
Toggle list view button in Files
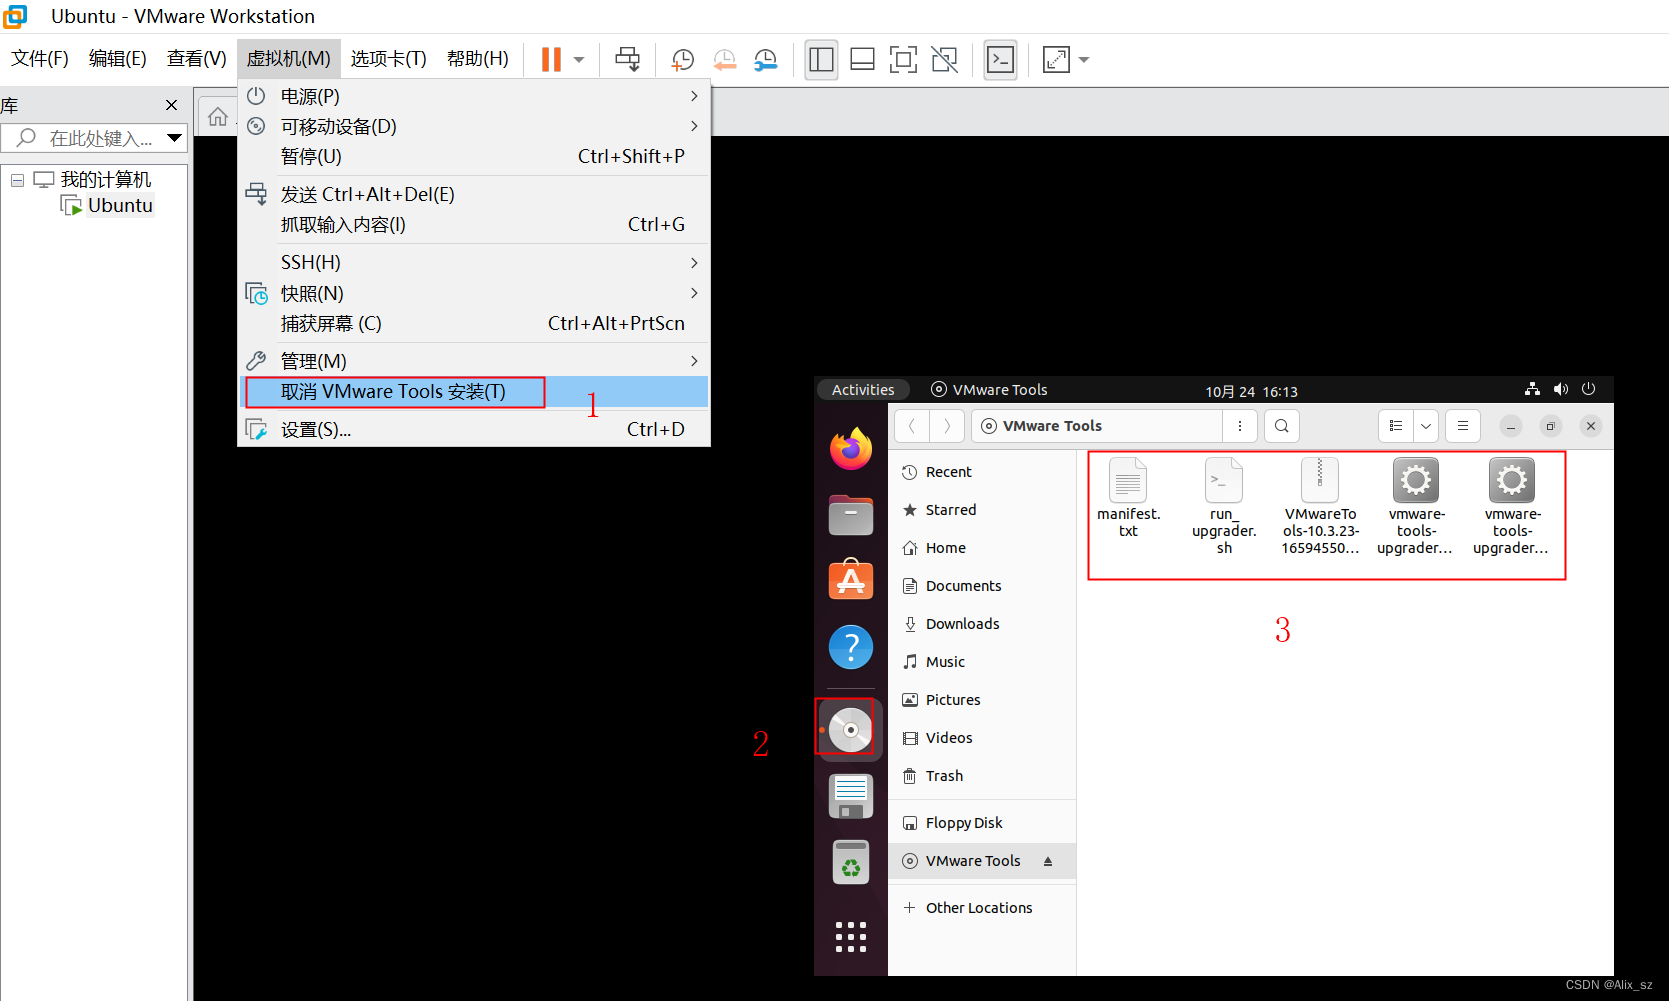1396,426
